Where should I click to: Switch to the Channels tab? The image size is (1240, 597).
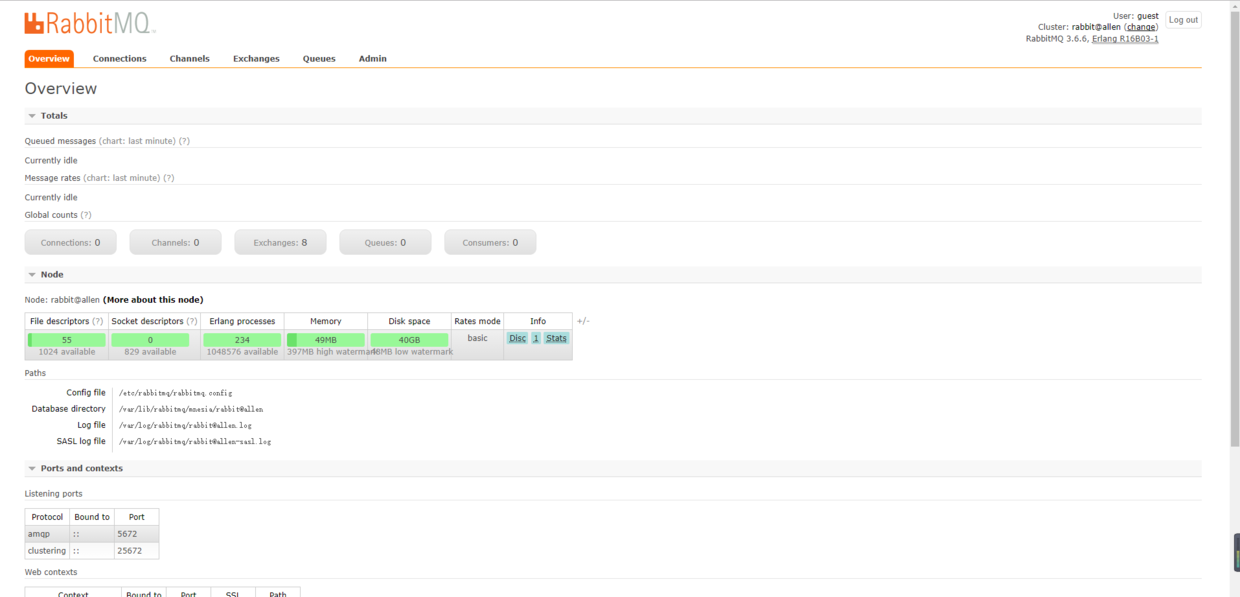[189, 59]
